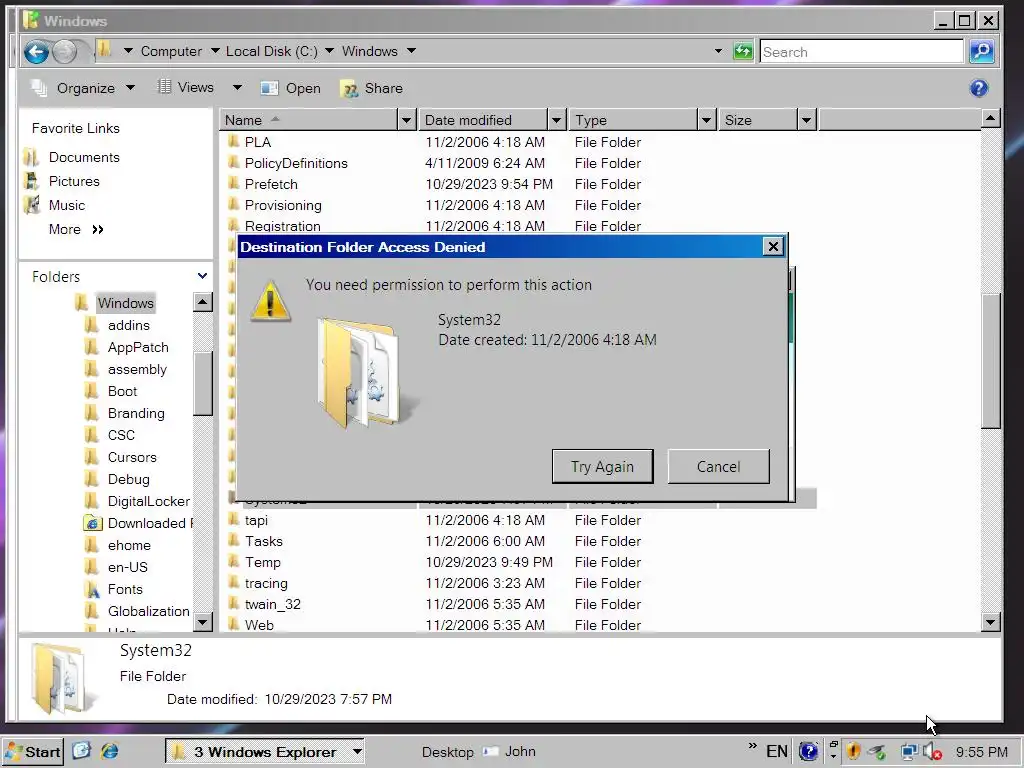1024x768 pixels.
Task: Click the green Refresh icon in address bar
Action: click(x=743, y=51)
